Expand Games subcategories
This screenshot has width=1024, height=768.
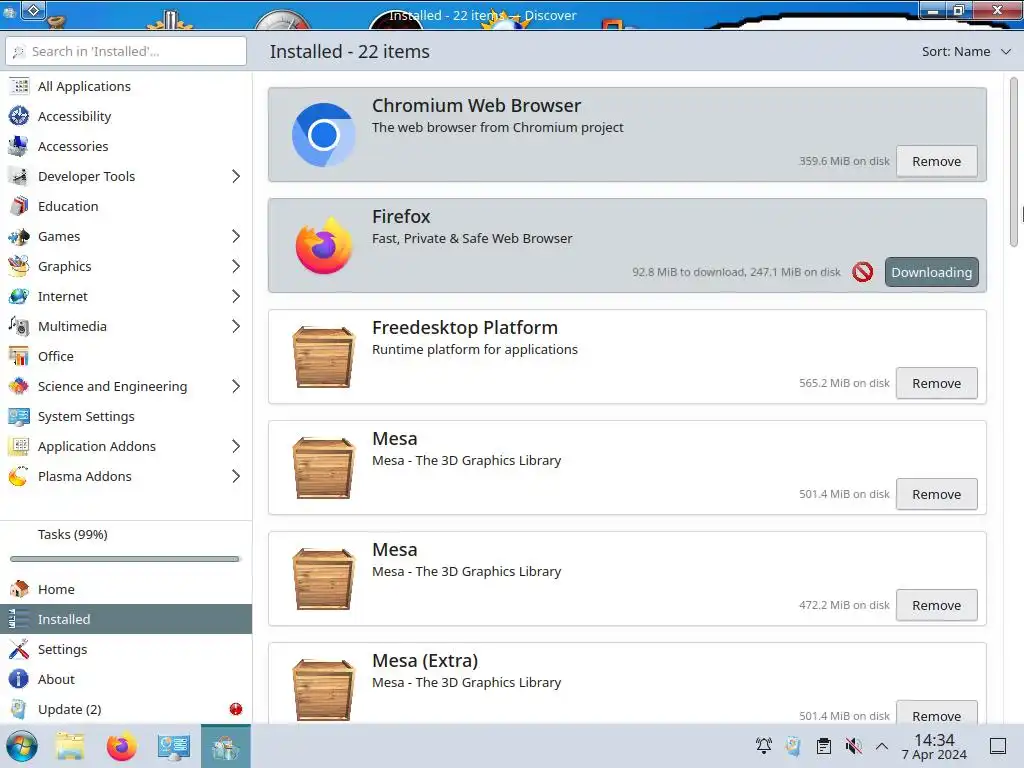click(x=236, y=236)
